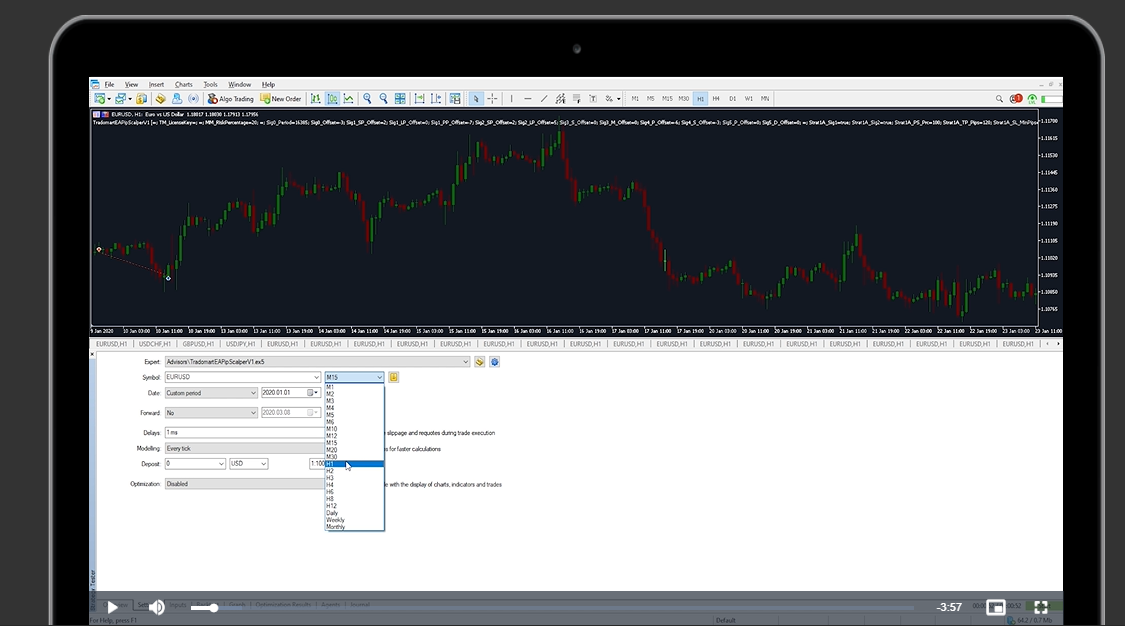This screenshot has height=626, width=1125.
Task: Select the zoom in magnifier icon
Action: point(368,99)
